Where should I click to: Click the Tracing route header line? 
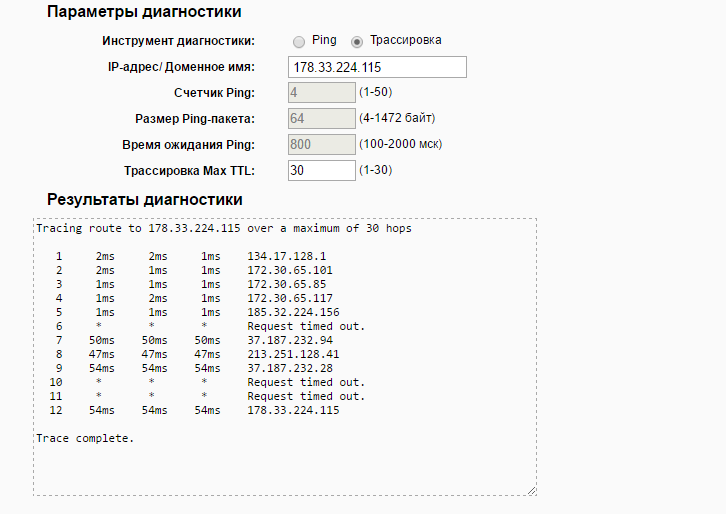click(223, 228)
